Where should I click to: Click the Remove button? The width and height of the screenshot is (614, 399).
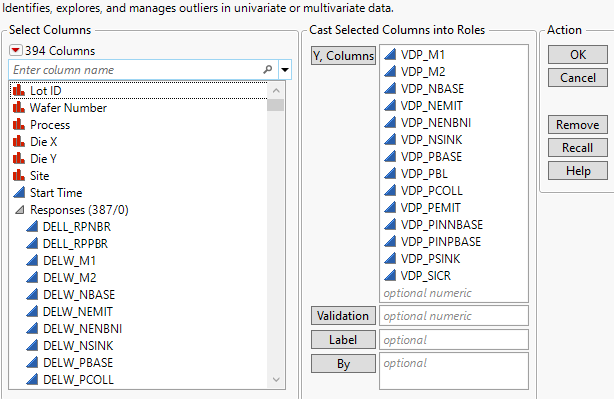(x=578, y=125)
